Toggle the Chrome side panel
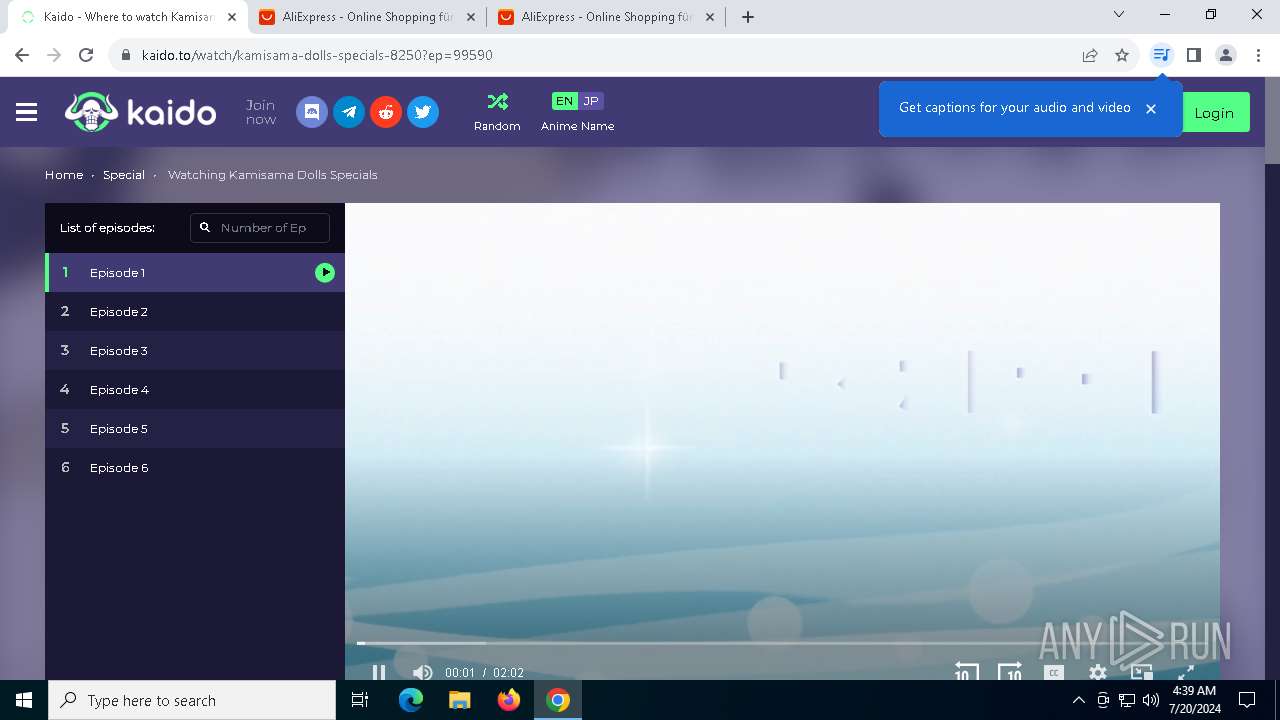Viewport: 1280px width, 720px height. (x=1193, y=55)
